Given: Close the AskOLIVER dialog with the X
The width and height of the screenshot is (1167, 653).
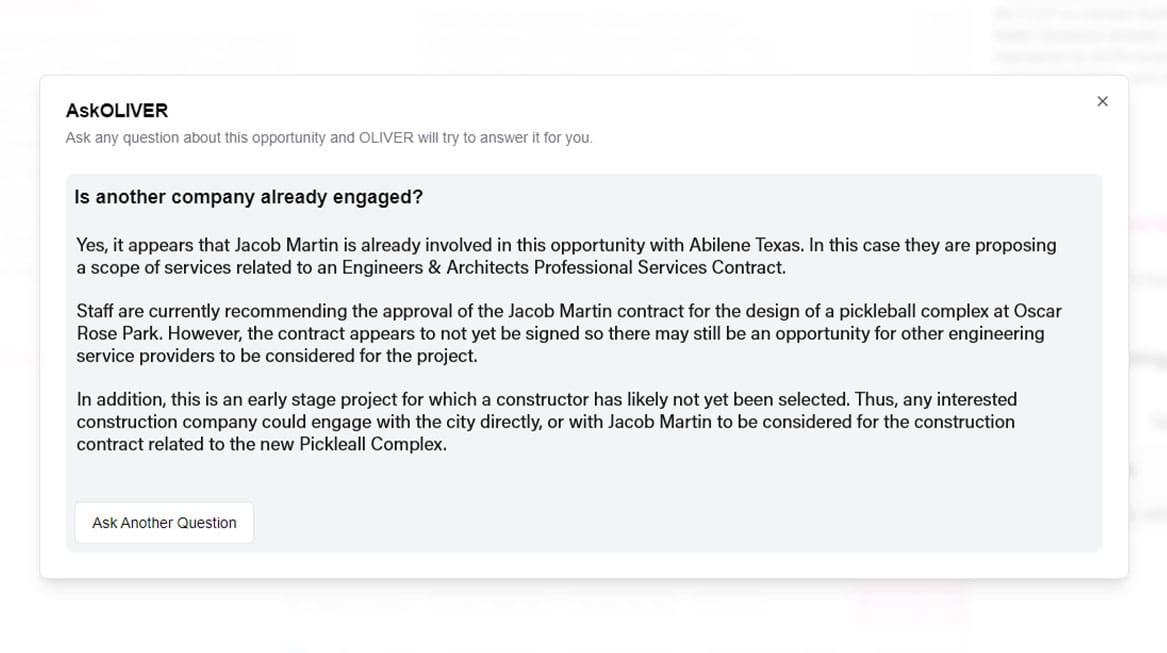Looking at the screenshot, I should [x=1102, y=101].
